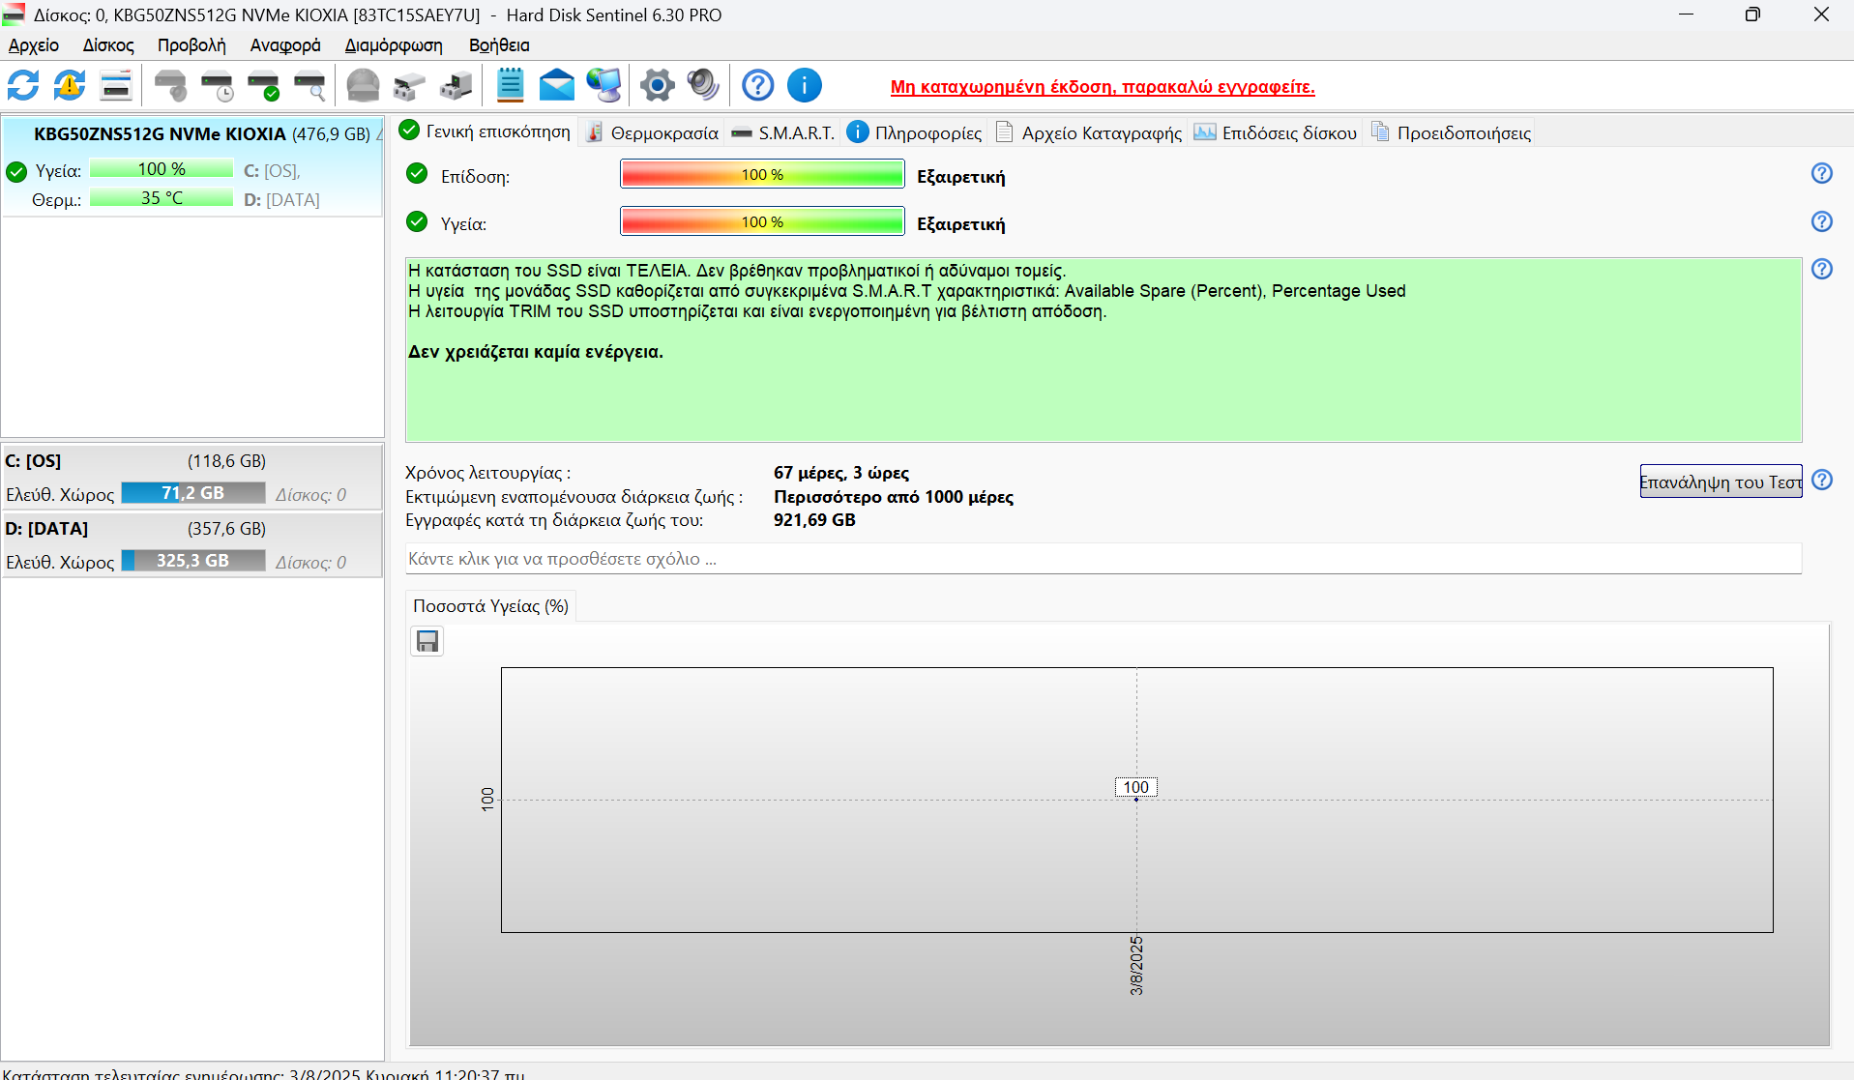Click the red unregistered version link
Screen dimensions: 1854x1080
point(1102,87)
